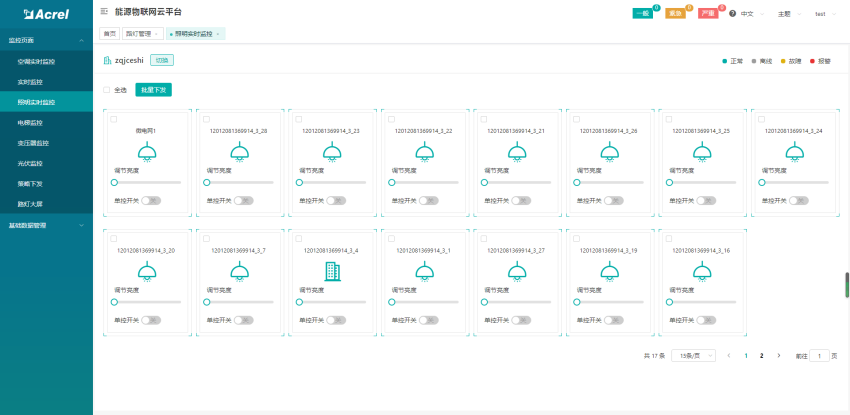Image resolution: width=850 pixels, height=415 pixels.
Task: Click the page jump input field
Action: tap(820, 355)
